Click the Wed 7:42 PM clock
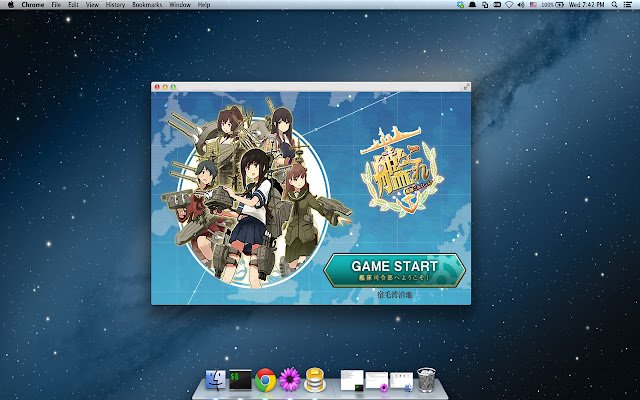This screenshot has width=640, height=400. pyautogui.click(x=587, y=5)
